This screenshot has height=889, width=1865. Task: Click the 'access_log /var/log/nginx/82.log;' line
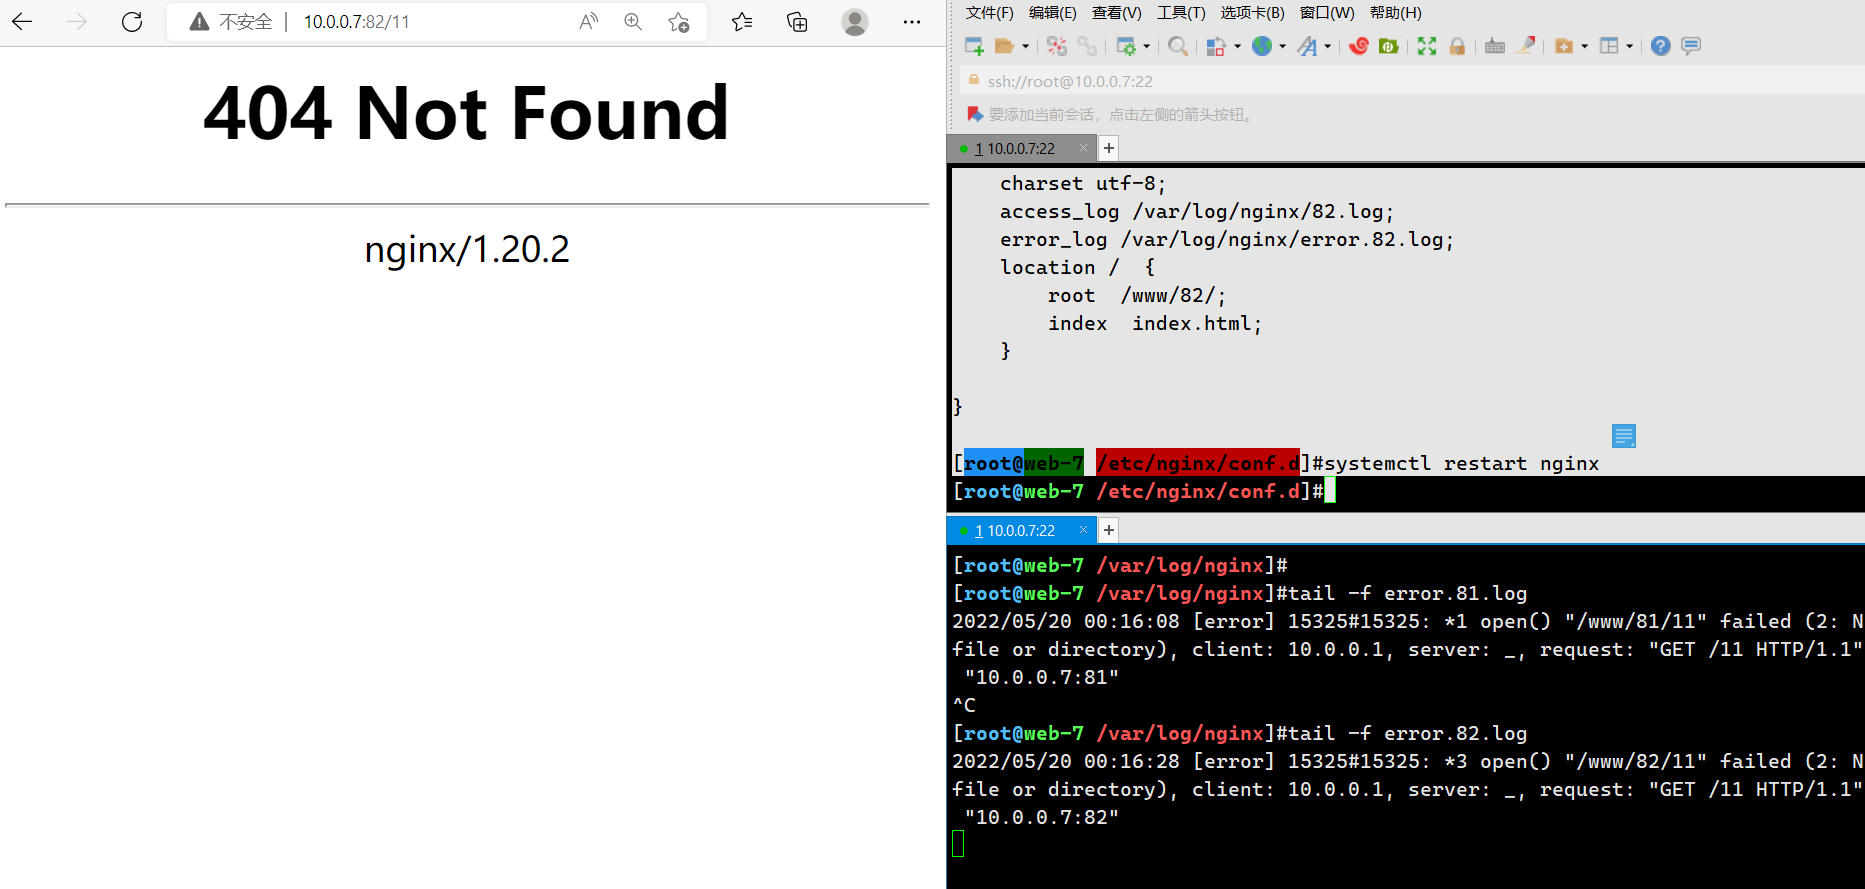(1197, 211)
